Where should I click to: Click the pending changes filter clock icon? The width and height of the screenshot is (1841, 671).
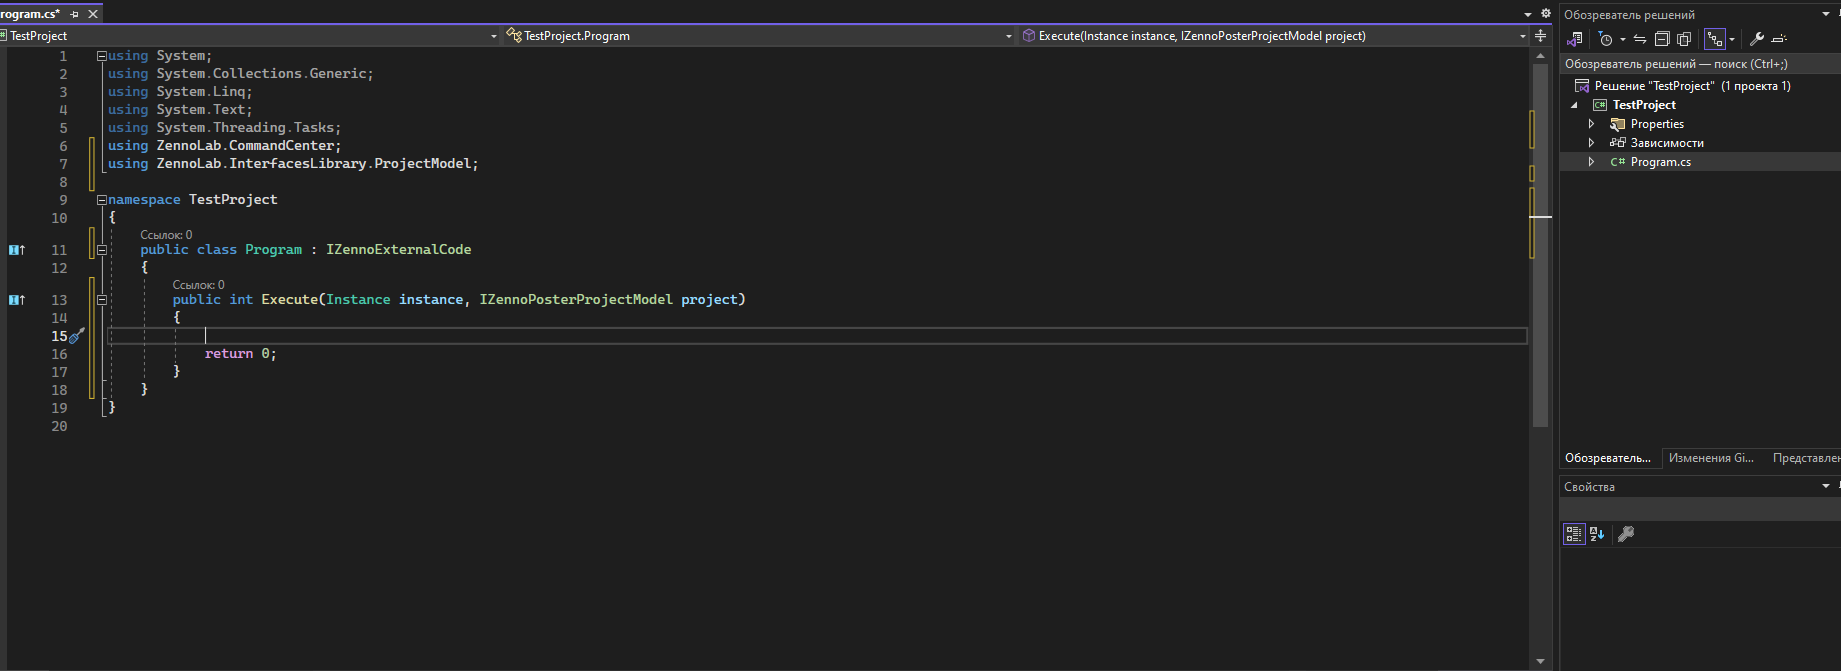(1605, 39)
